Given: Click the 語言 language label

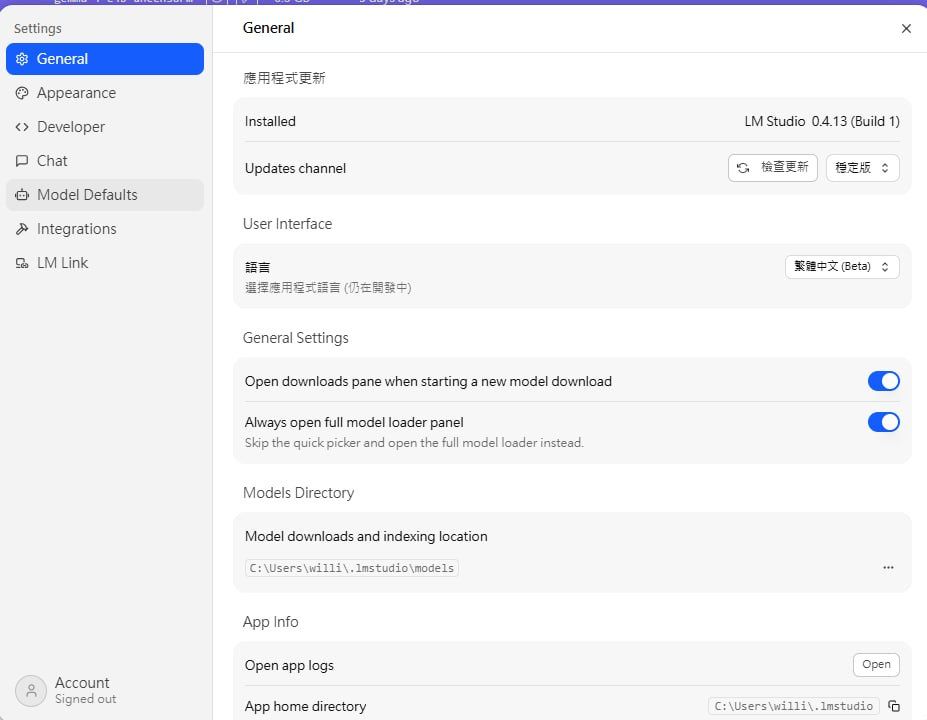Looking at the screenshot, I should click(257, 267).
